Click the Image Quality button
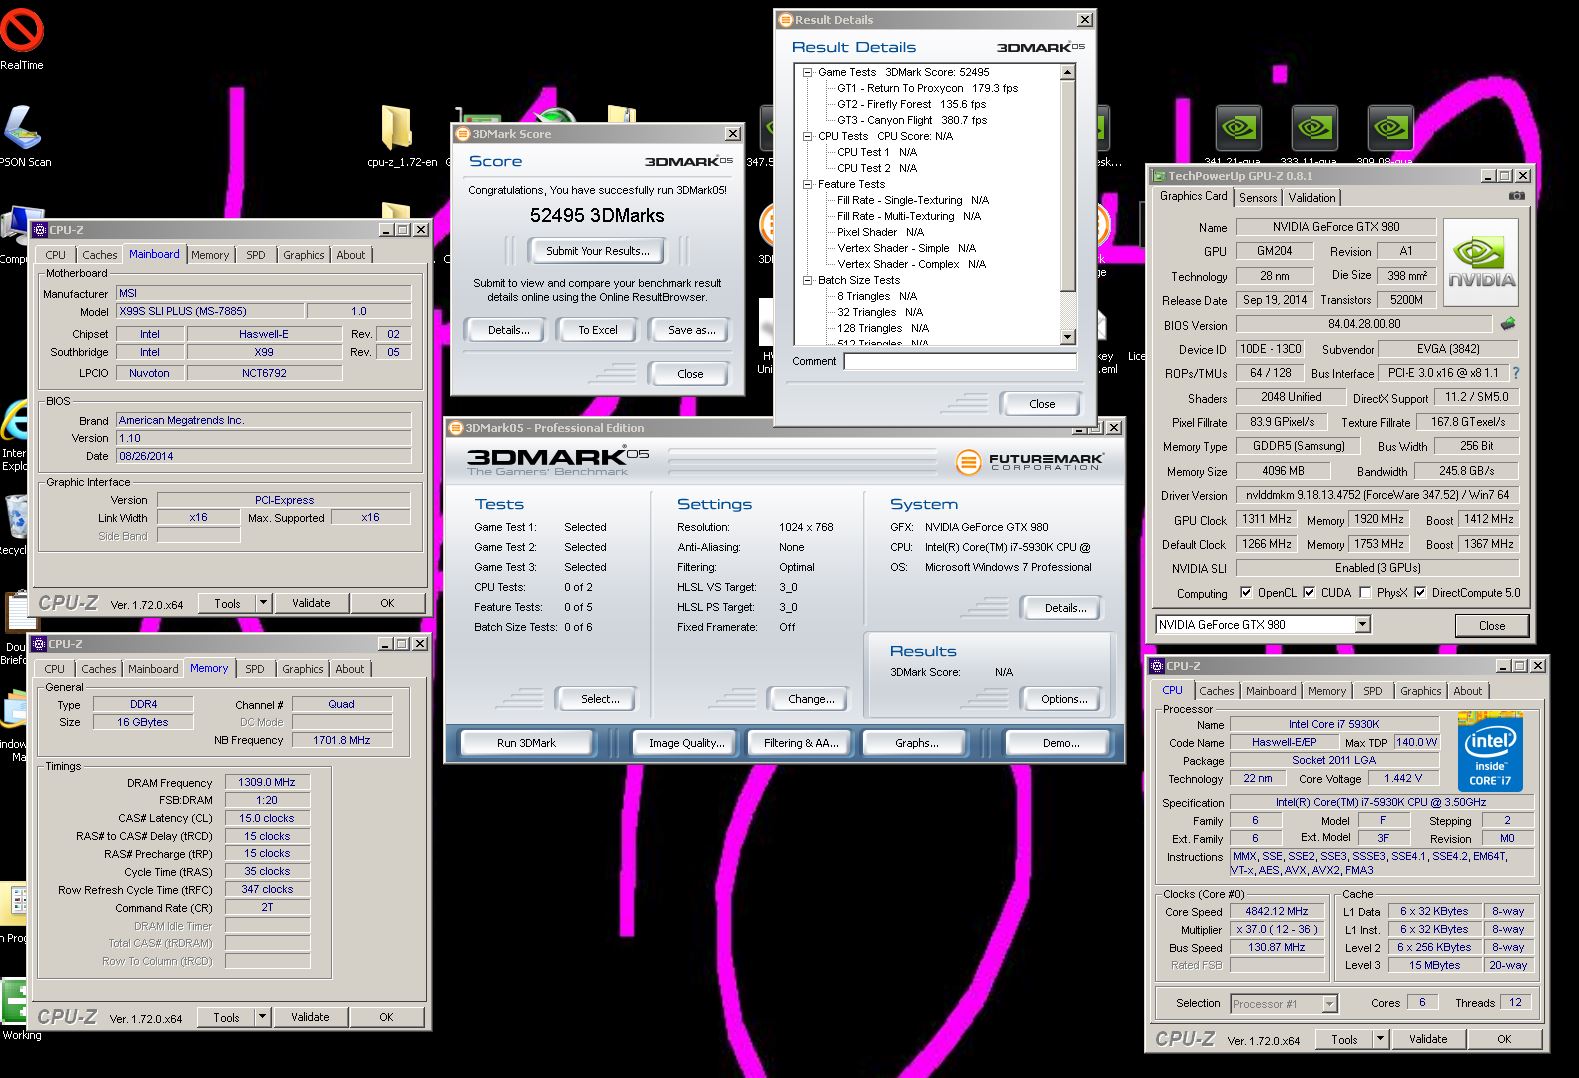The width and height of the screenshot is (1579, 1078). click(686, 743)
